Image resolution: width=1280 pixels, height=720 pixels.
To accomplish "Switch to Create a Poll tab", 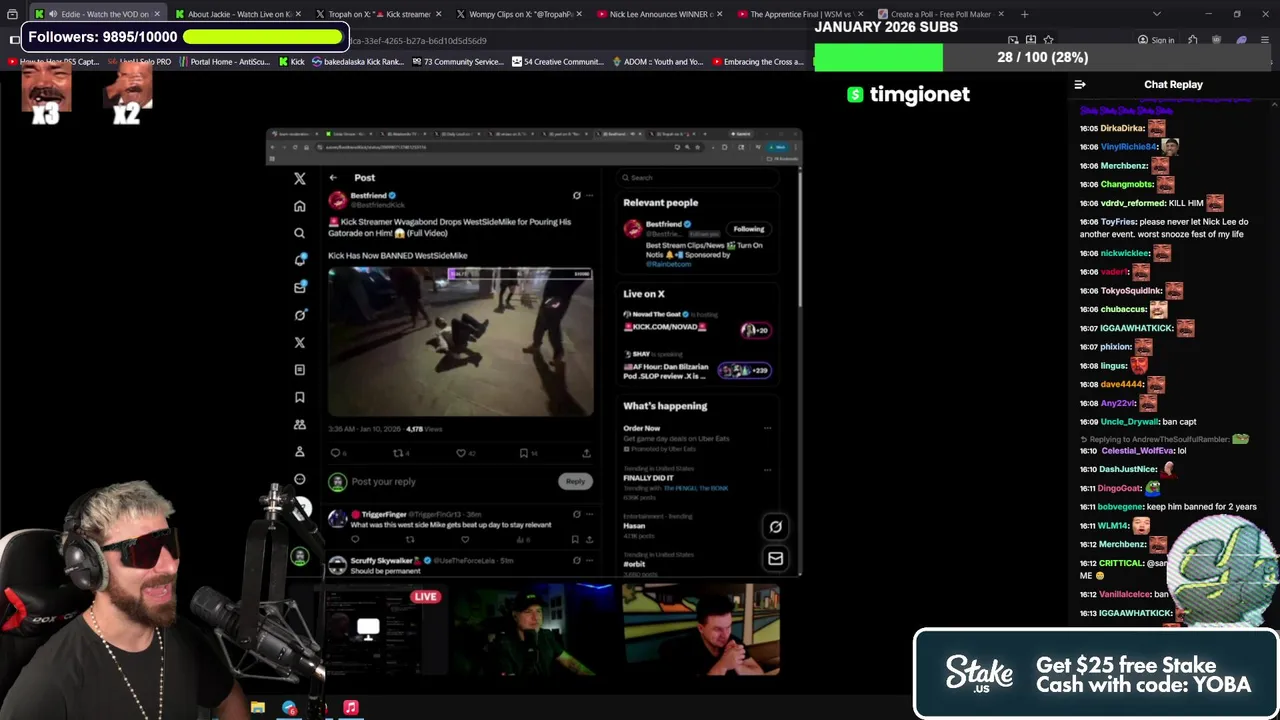I will click(941, 14).
